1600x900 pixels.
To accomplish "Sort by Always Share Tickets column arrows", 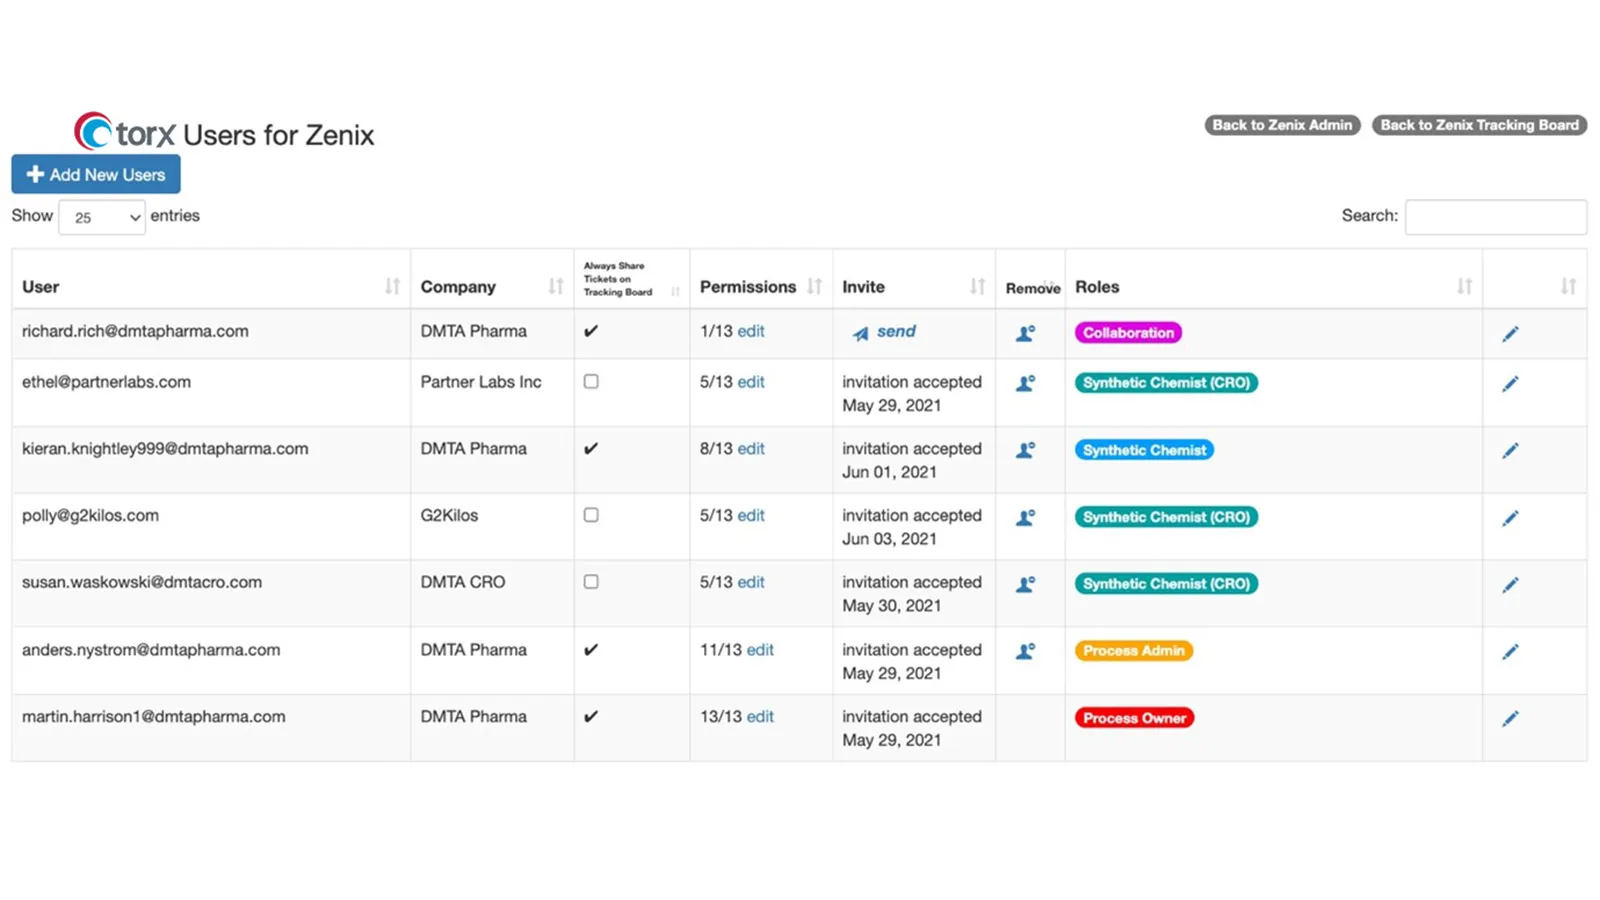I will (675, 292).
